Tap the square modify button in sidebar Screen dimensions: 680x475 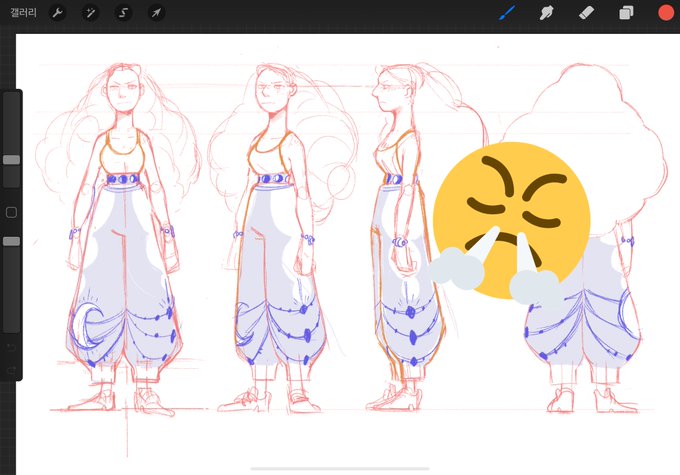pyautogui.click(x=11, y=212)
